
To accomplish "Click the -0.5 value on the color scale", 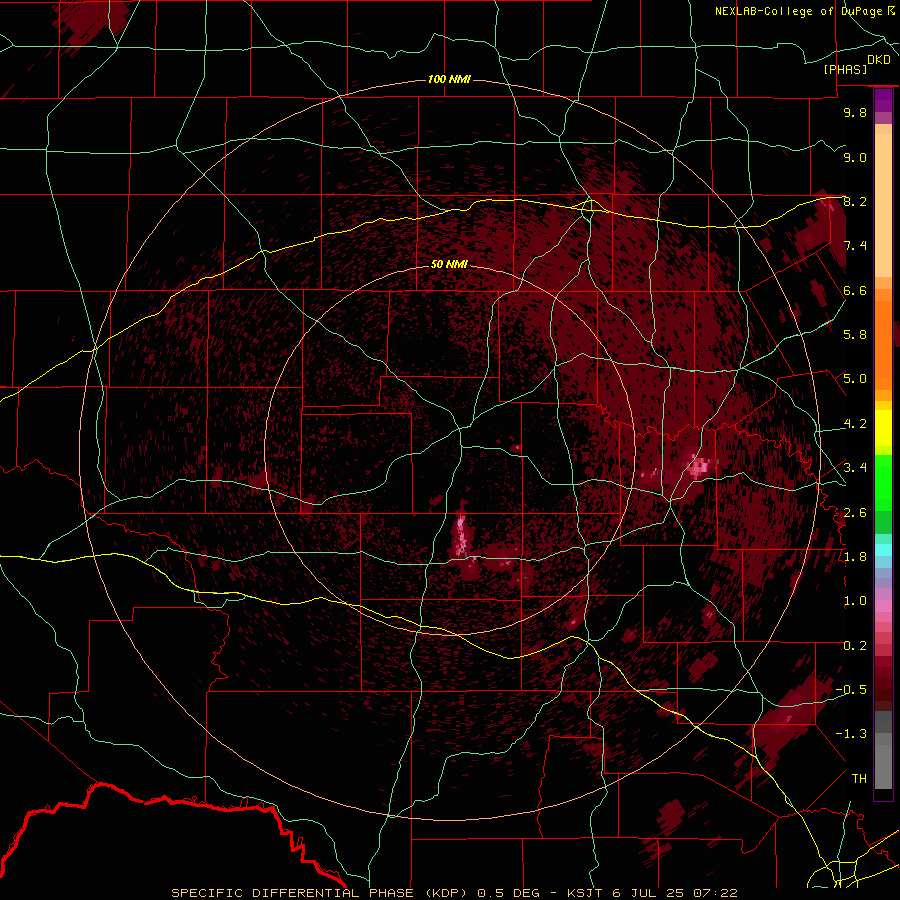I will pos(851,690).
